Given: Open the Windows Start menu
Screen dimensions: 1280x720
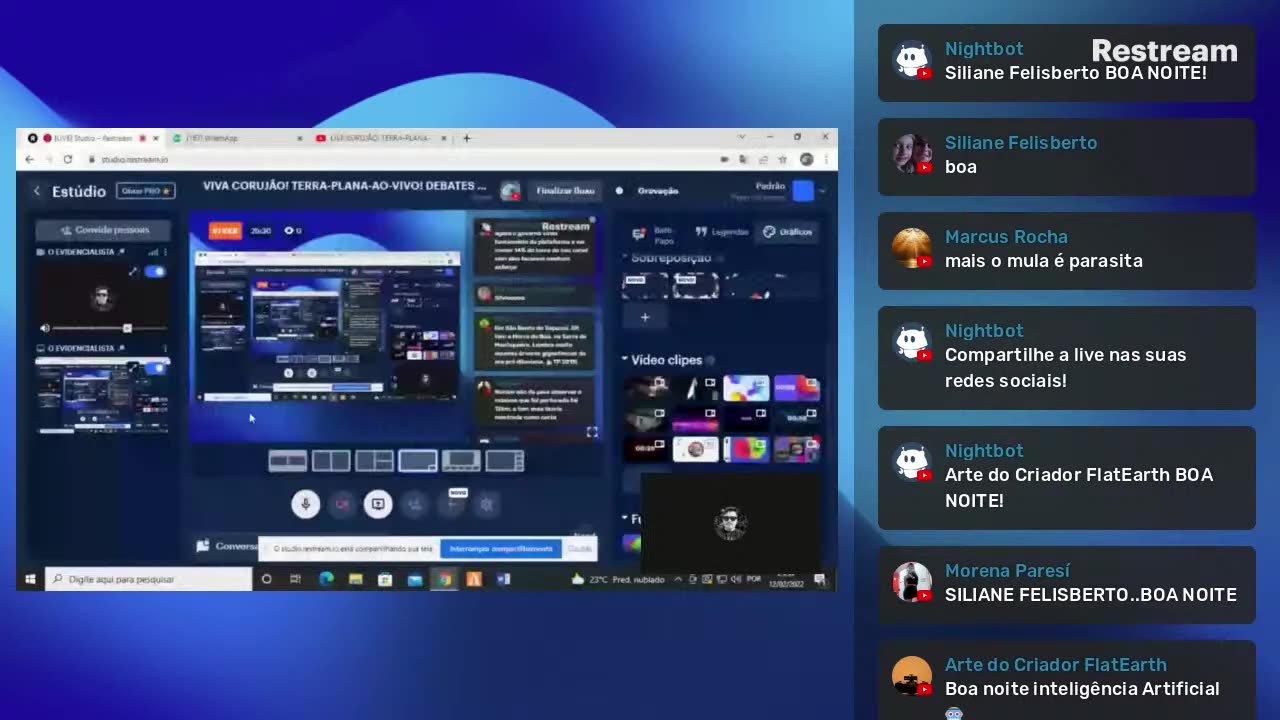Looking at the screenshot, I should (x=30, y=579).
